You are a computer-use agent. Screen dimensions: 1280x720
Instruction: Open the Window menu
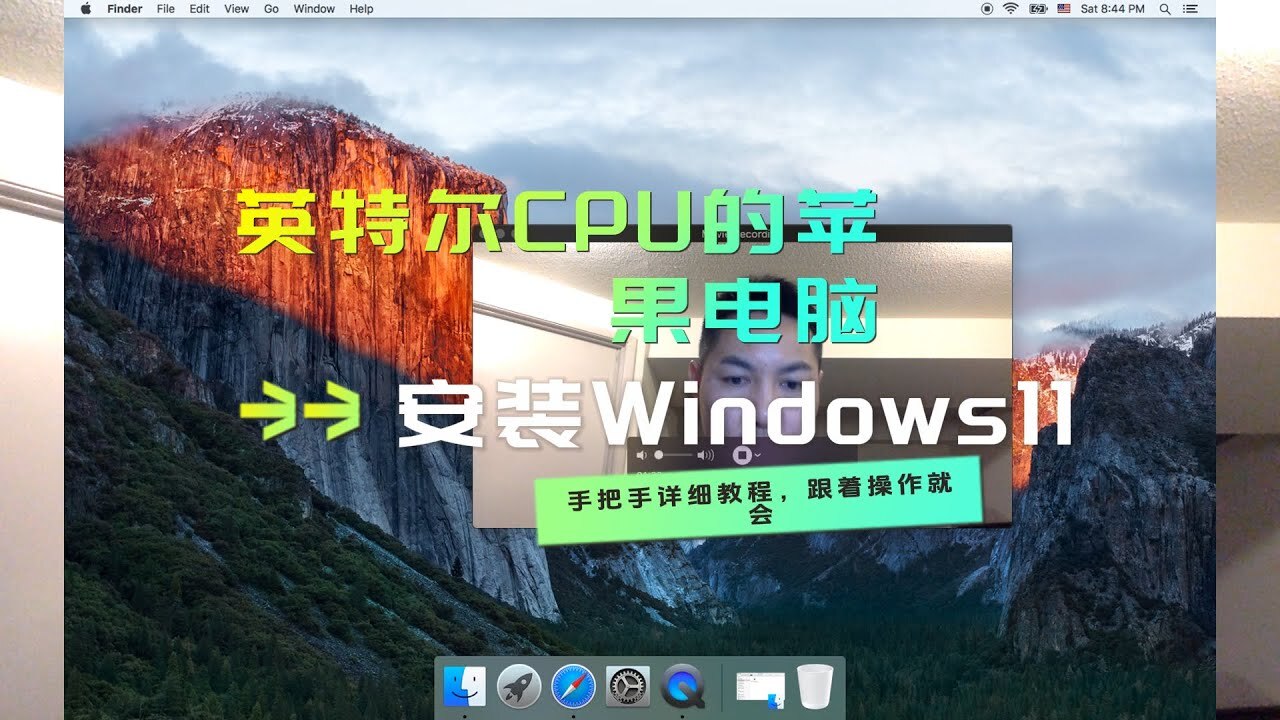pos(314,9)
